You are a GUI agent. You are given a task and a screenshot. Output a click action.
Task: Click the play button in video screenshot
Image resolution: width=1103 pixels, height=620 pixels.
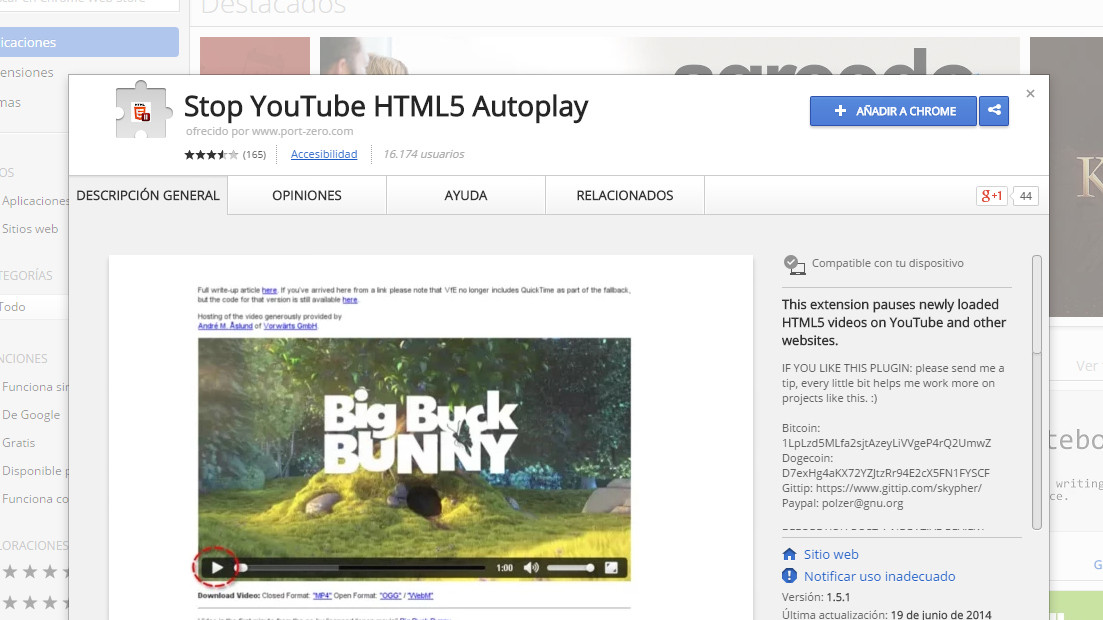[217, 568]
